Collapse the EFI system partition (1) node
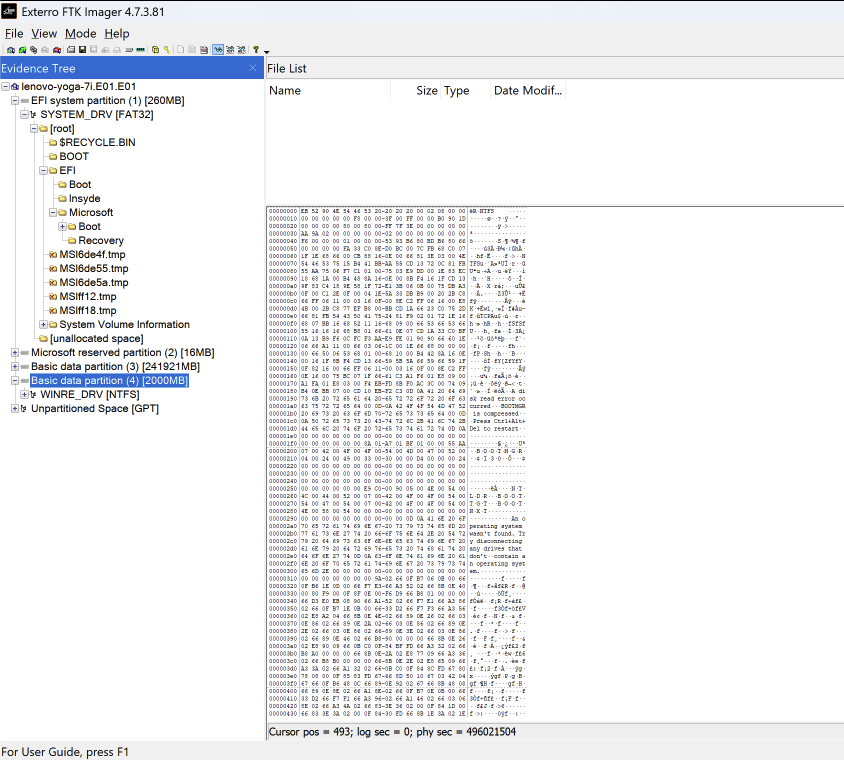Image resolution: width=844 pixels, height=760 pixels. (x=15, y=100)
